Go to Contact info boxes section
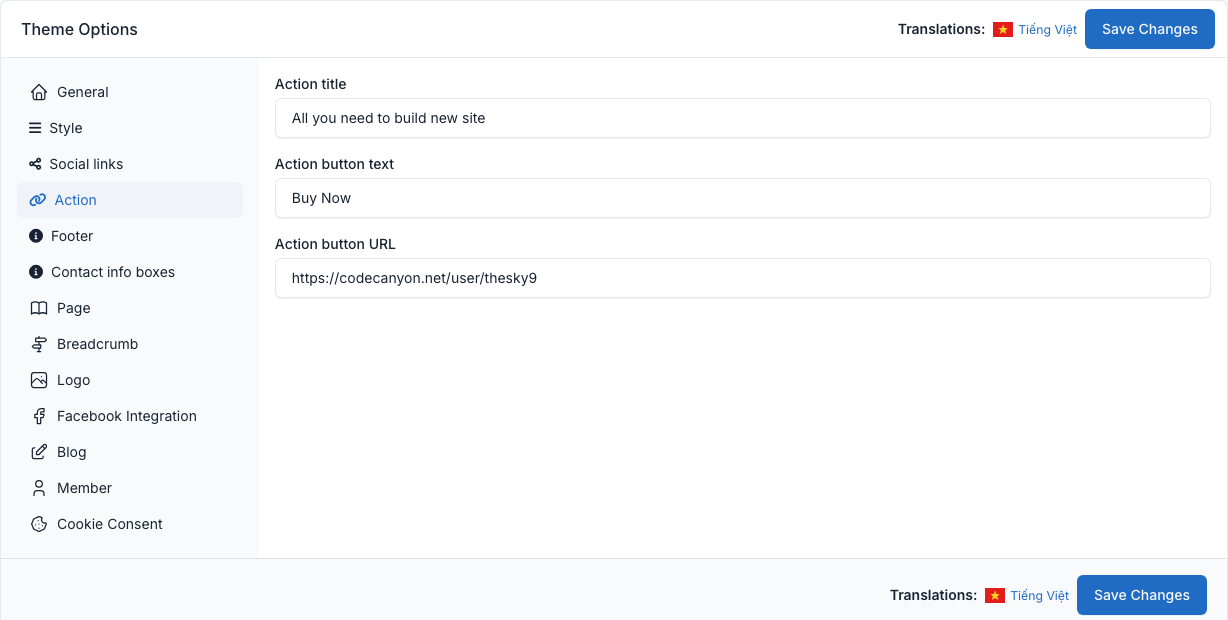This screenshot has height=620, width=1228. (x=130, y=272)
